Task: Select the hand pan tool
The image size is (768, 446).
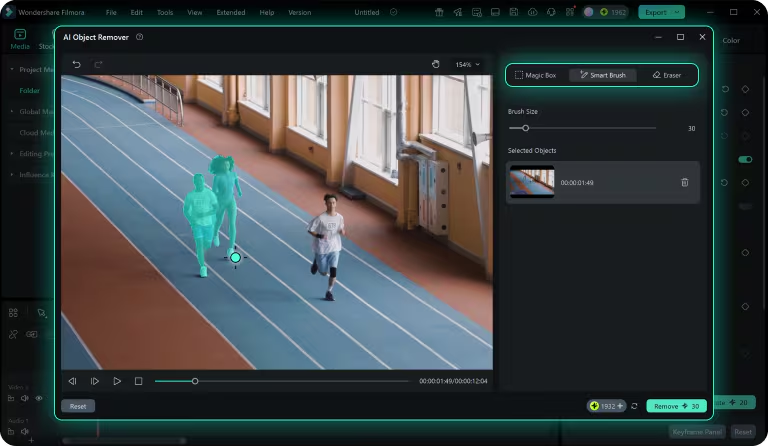Action: (436, 64)
